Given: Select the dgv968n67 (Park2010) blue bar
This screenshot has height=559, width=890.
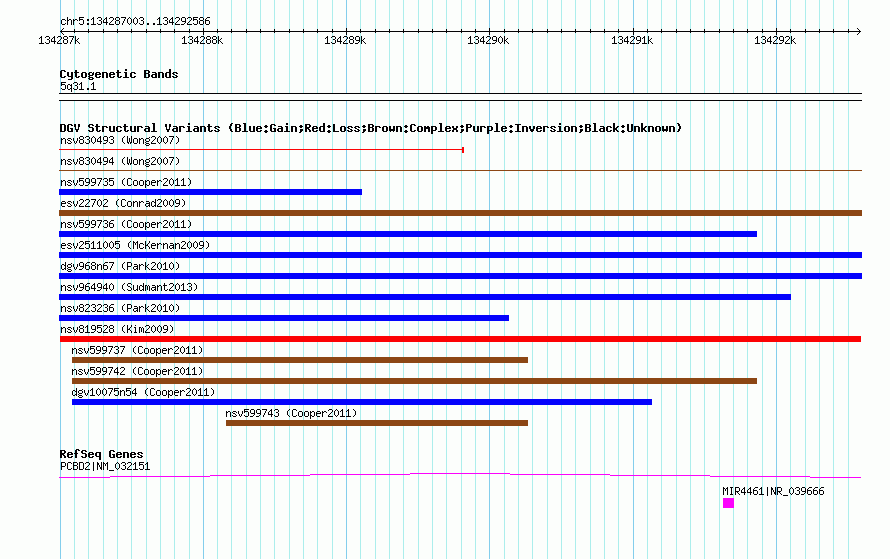Looking at the screenshot, I should click(x=460, y=276).
